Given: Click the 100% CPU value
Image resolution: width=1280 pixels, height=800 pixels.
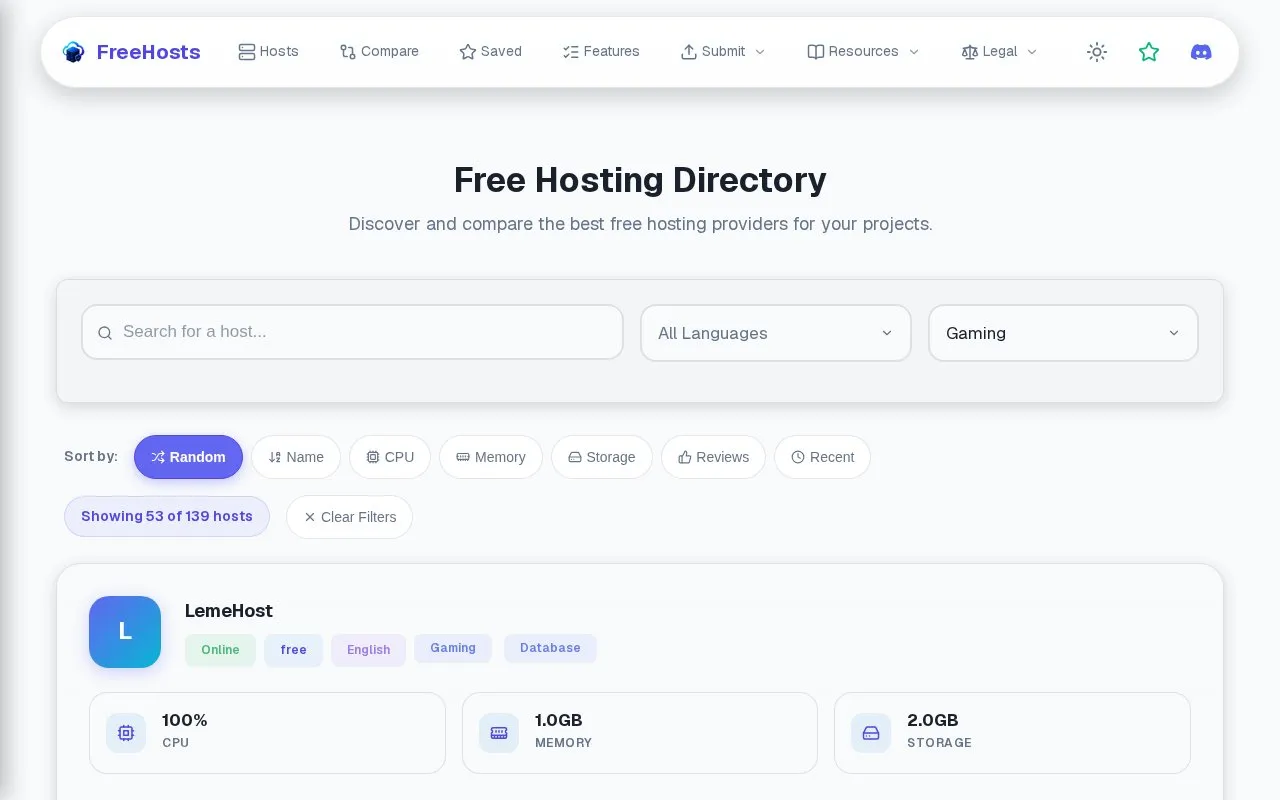Looking at the screenshot, I should pos(184,720).
